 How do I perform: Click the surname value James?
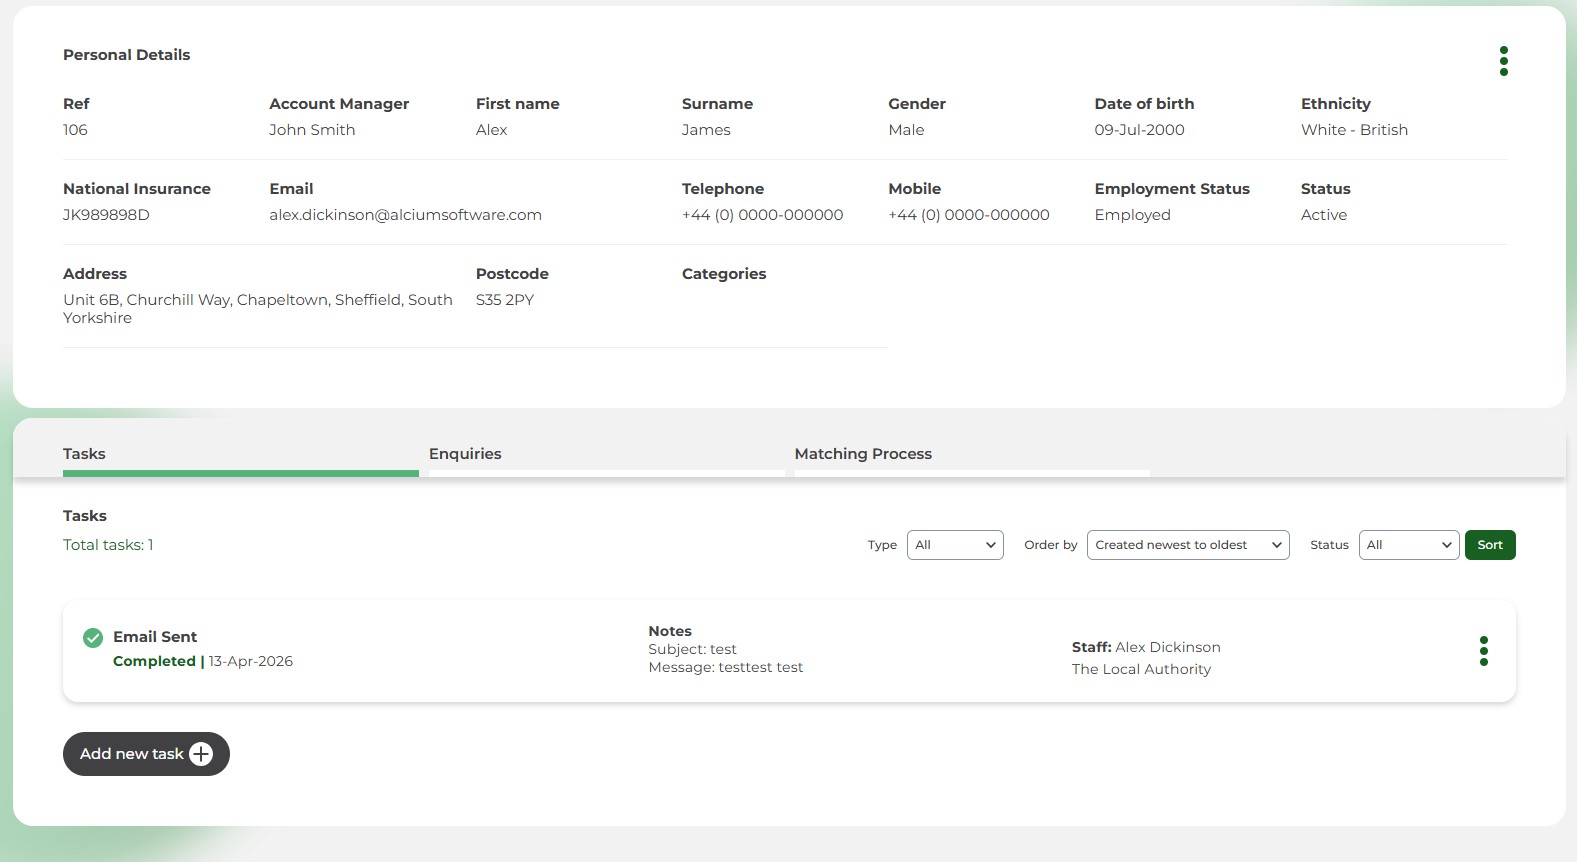click(706, 130)
